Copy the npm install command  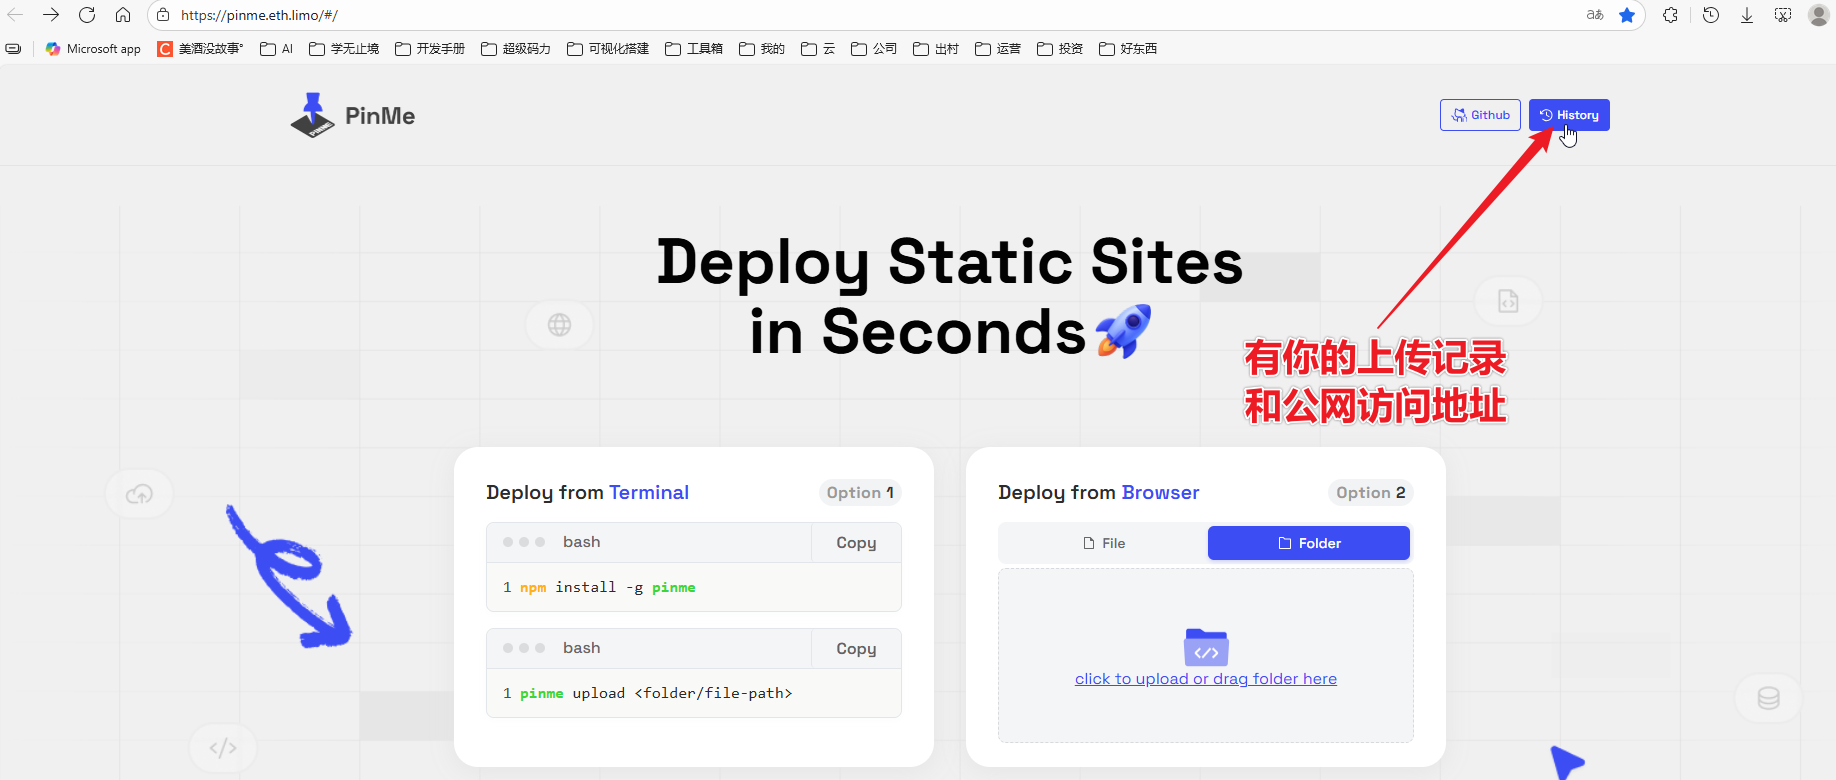coord(856,542)
